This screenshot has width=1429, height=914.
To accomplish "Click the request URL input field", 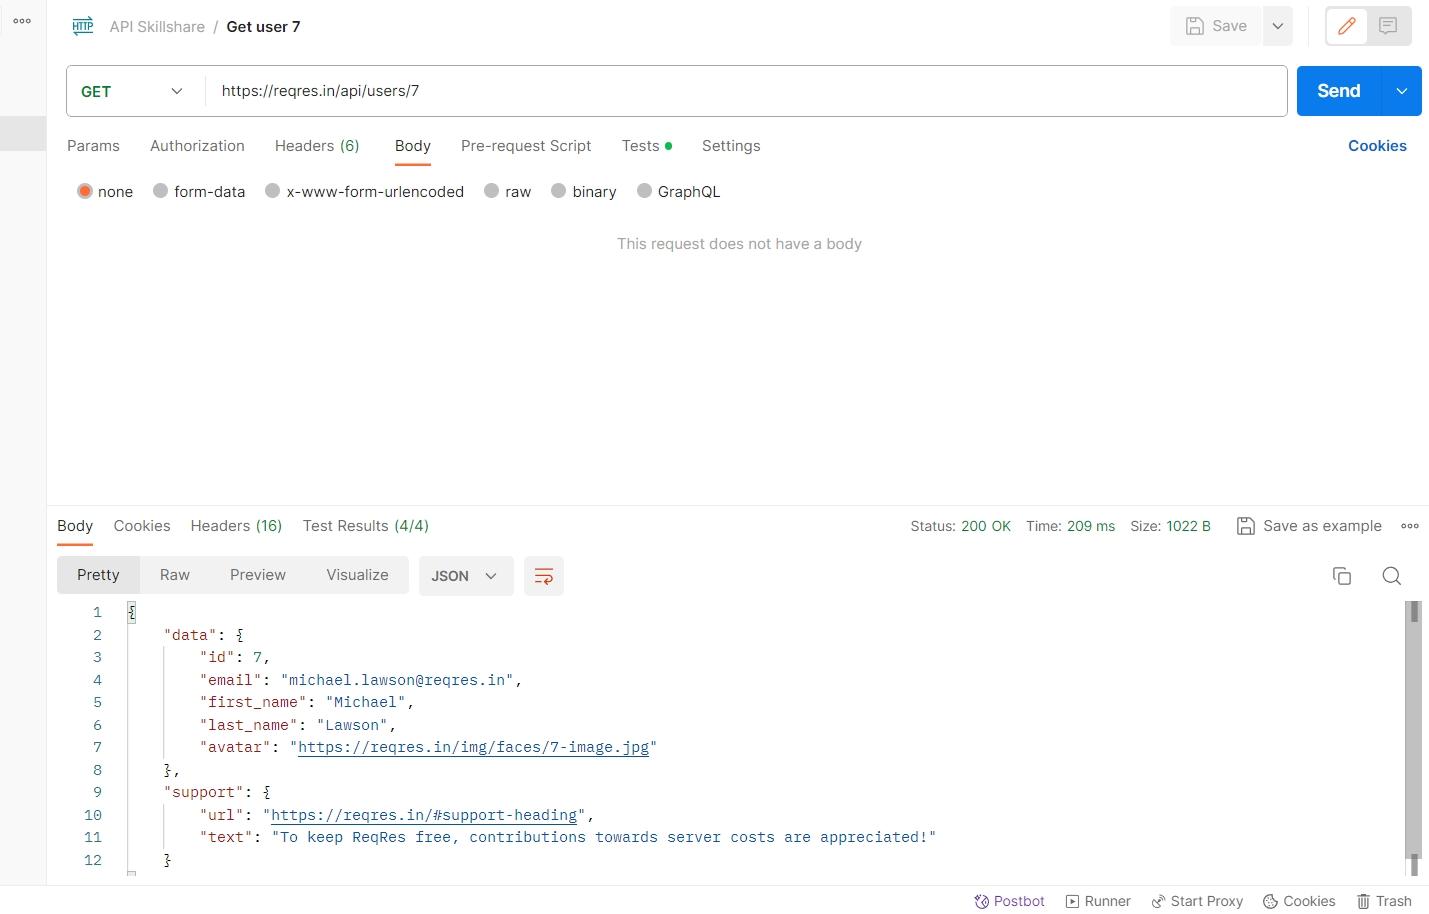I will coord(746,91).
